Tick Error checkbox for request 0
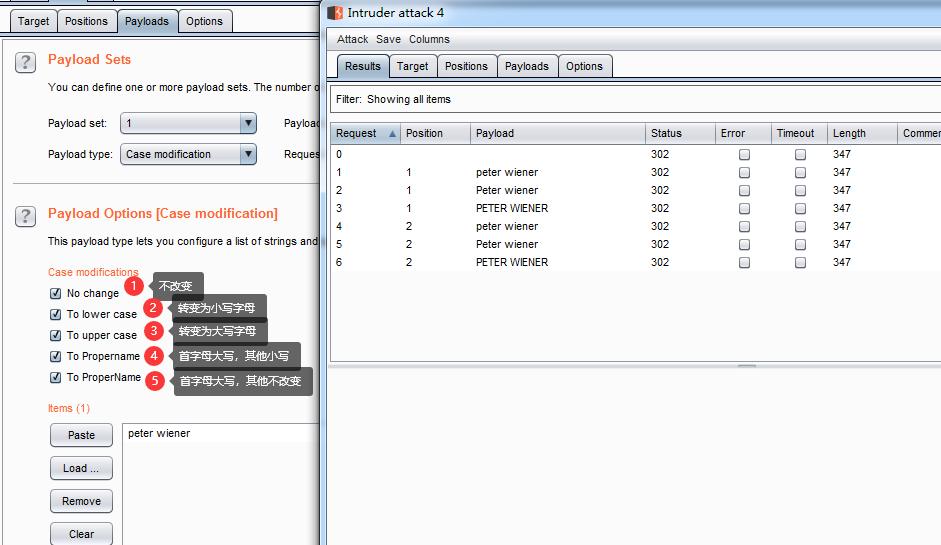This screenshot has height=545, width=941. pyautogui.click(x=744, y=155)
